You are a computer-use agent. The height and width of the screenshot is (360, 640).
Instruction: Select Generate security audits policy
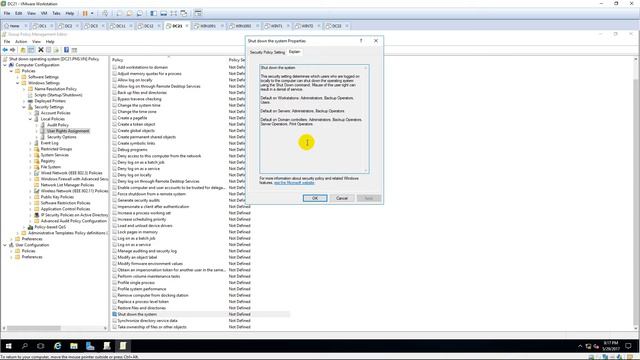click(x=138, y=200)
